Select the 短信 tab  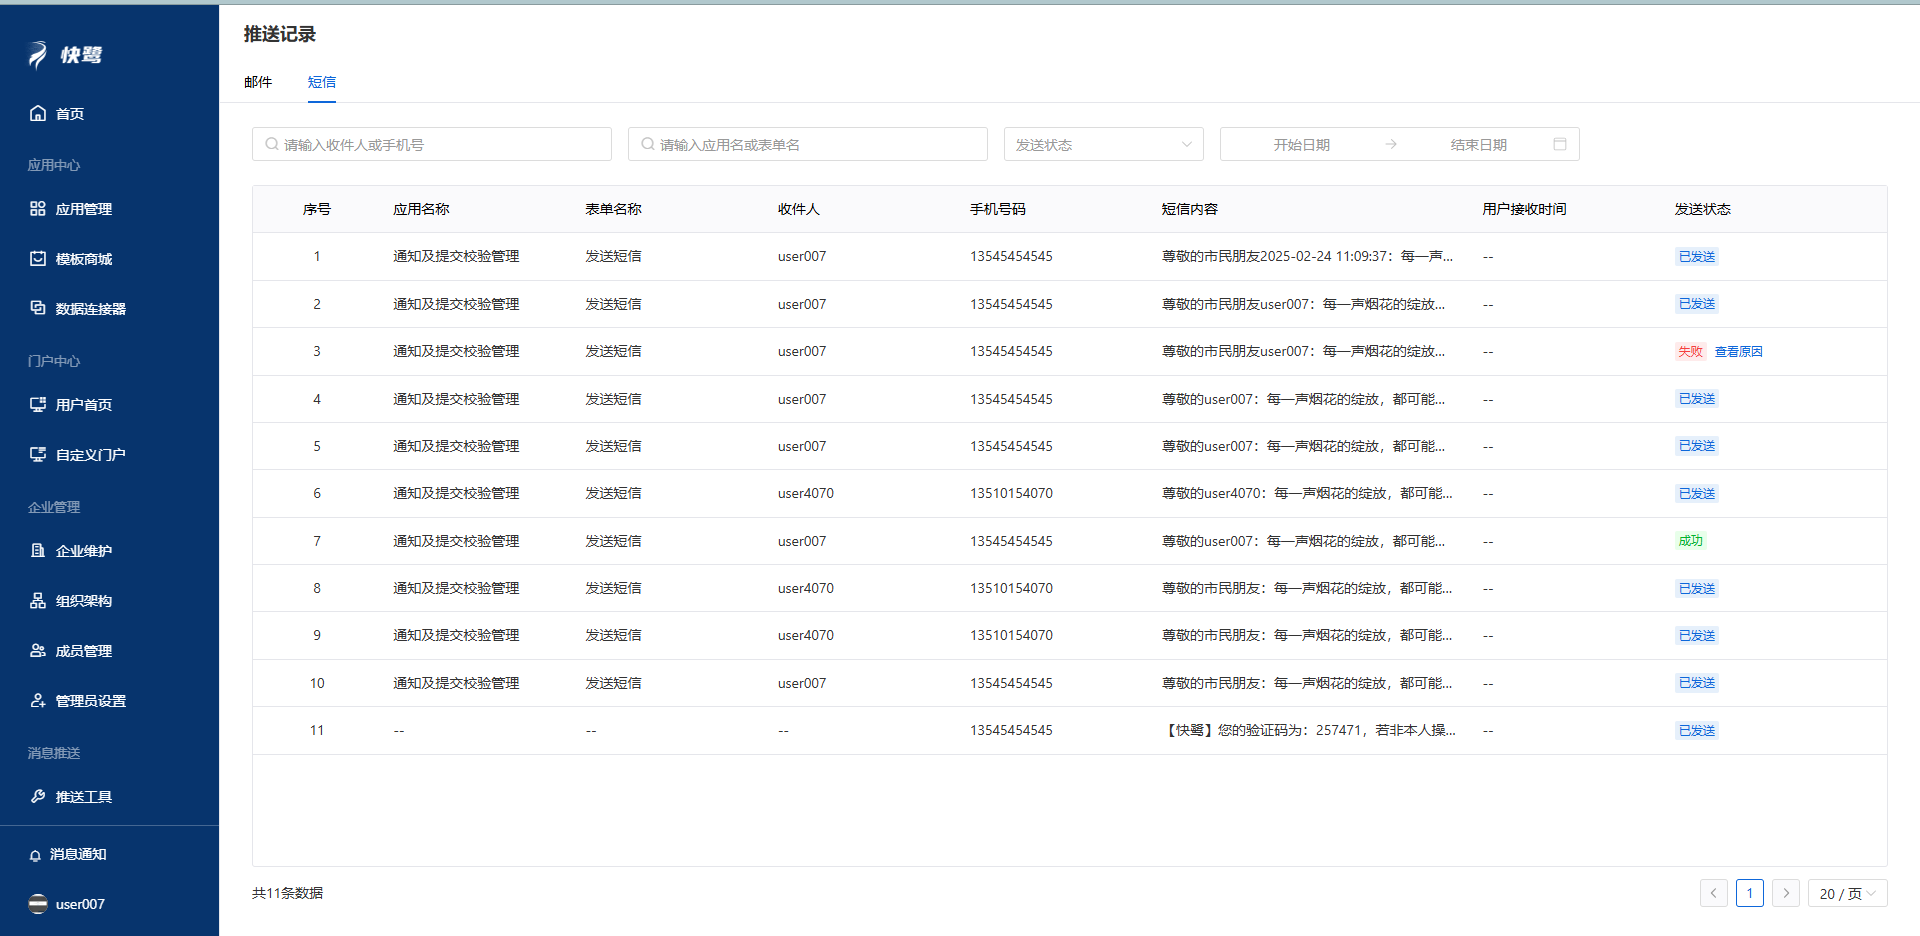click(x=321, y=82)
